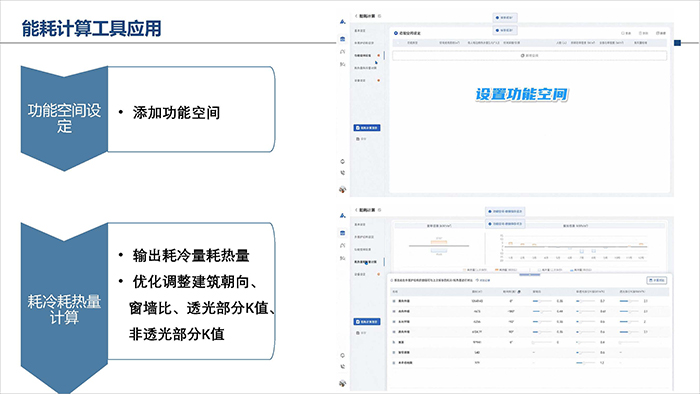Click the blue round icon beside the top screenshot's panel title

396,33
